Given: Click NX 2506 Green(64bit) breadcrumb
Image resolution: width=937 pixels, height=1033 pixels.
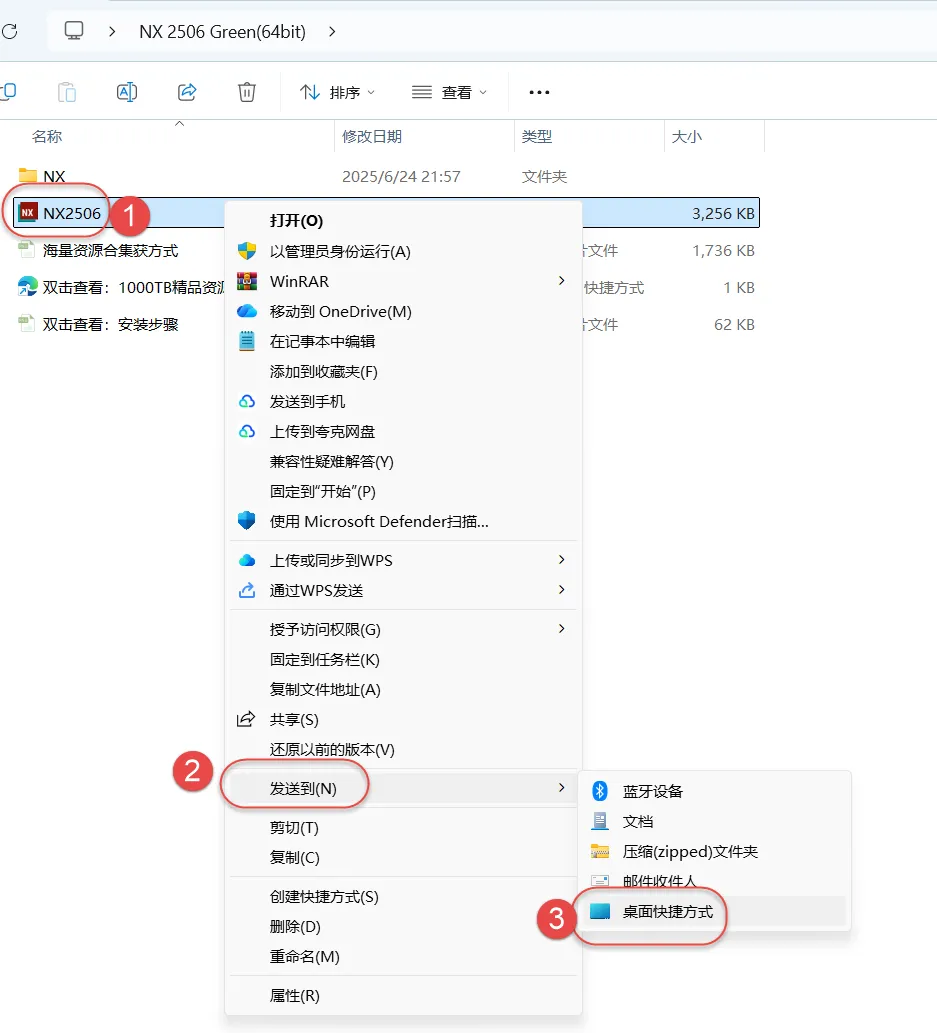Looking at the screenshot, I should [222, 32].
